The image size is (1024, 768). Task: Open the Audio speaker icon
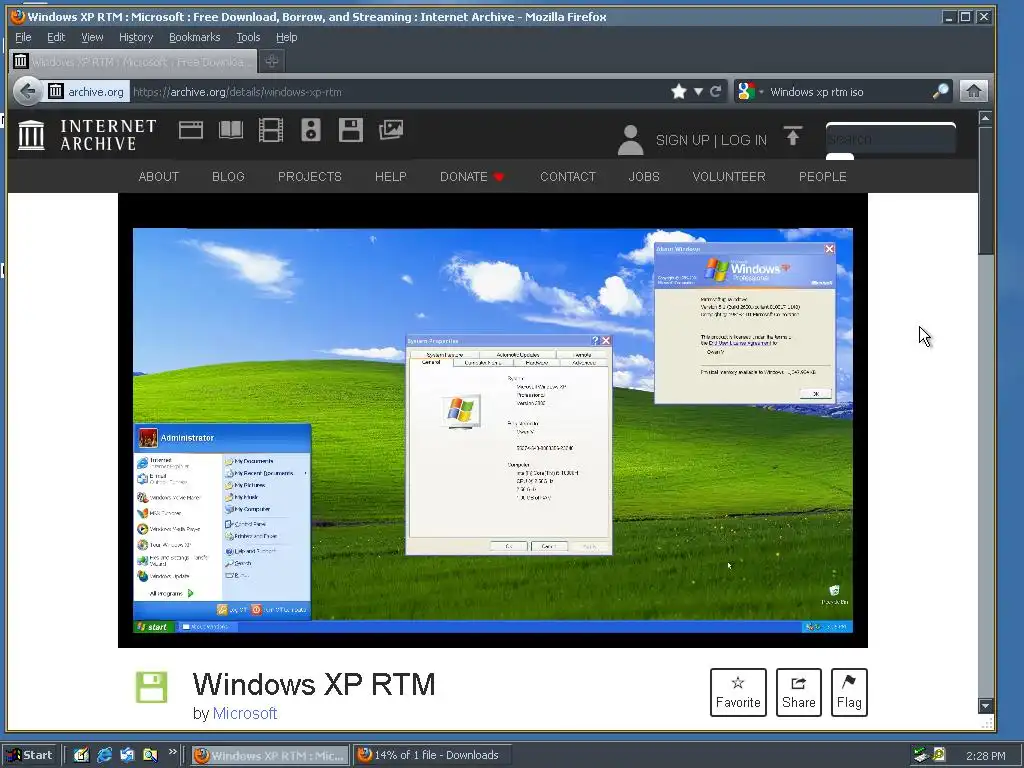pyautogui.click(x=311, y=130)
